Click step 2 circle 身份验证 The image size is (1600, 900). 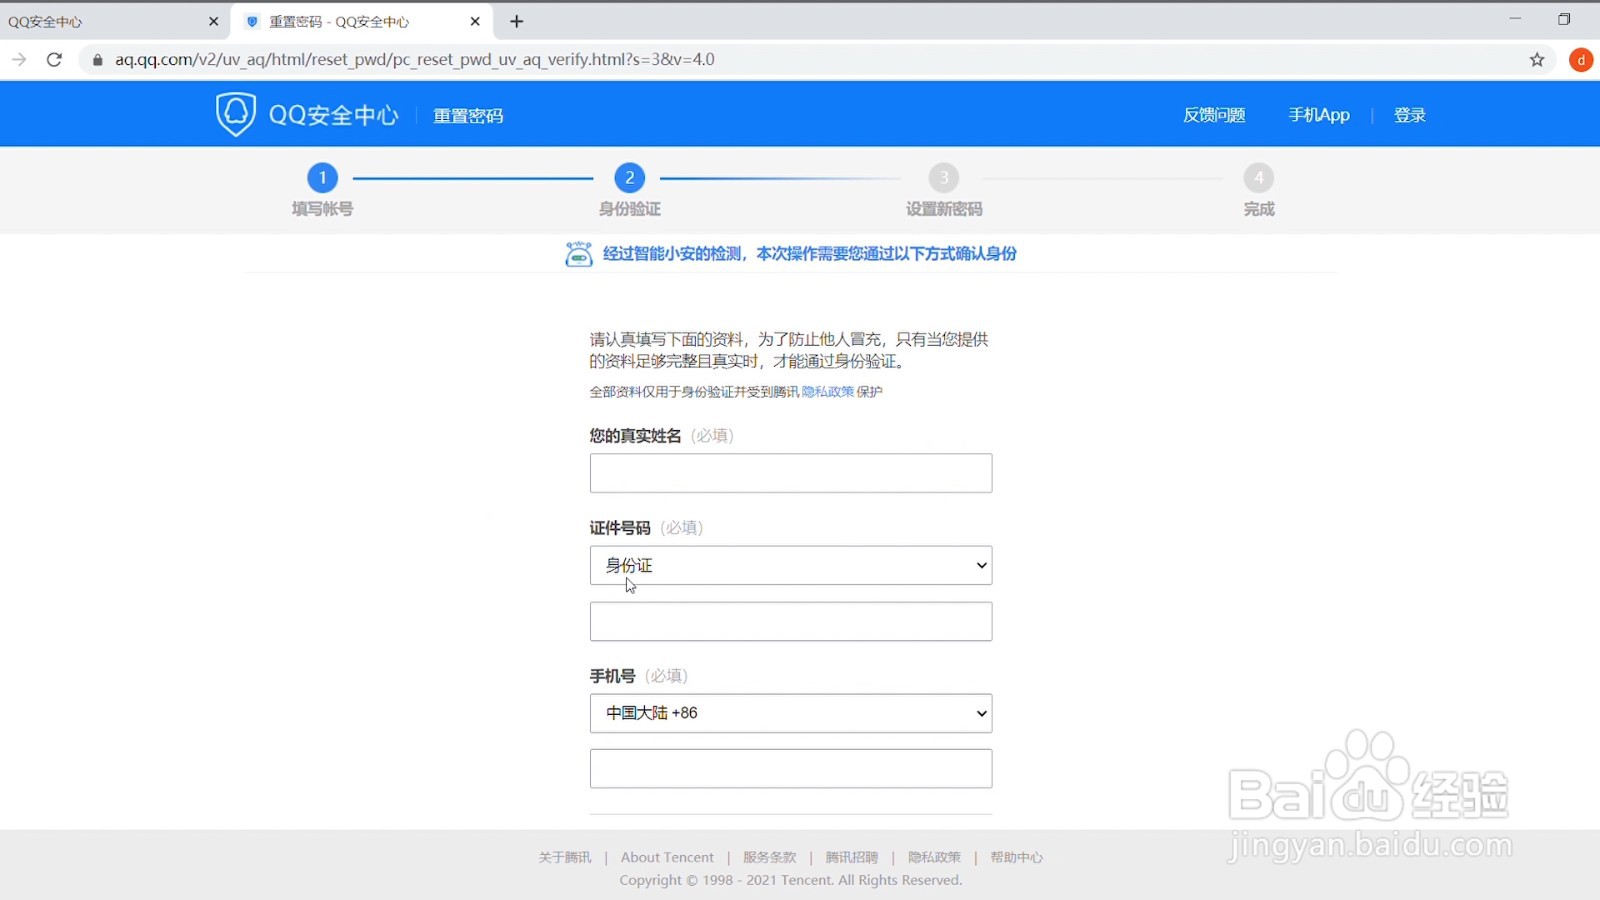[629, 178]
